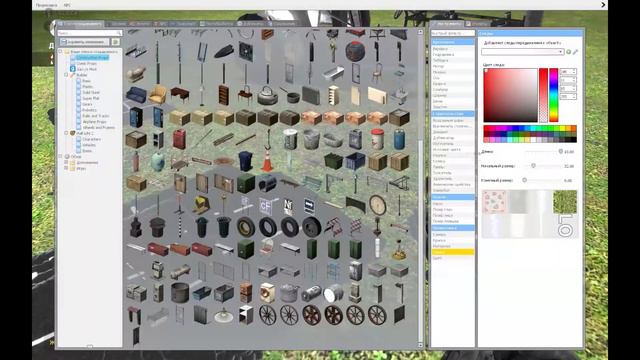This screenshot has width=640, height=360.
Task: Spawn the yellow armchair prop
Action: [158, 96]
